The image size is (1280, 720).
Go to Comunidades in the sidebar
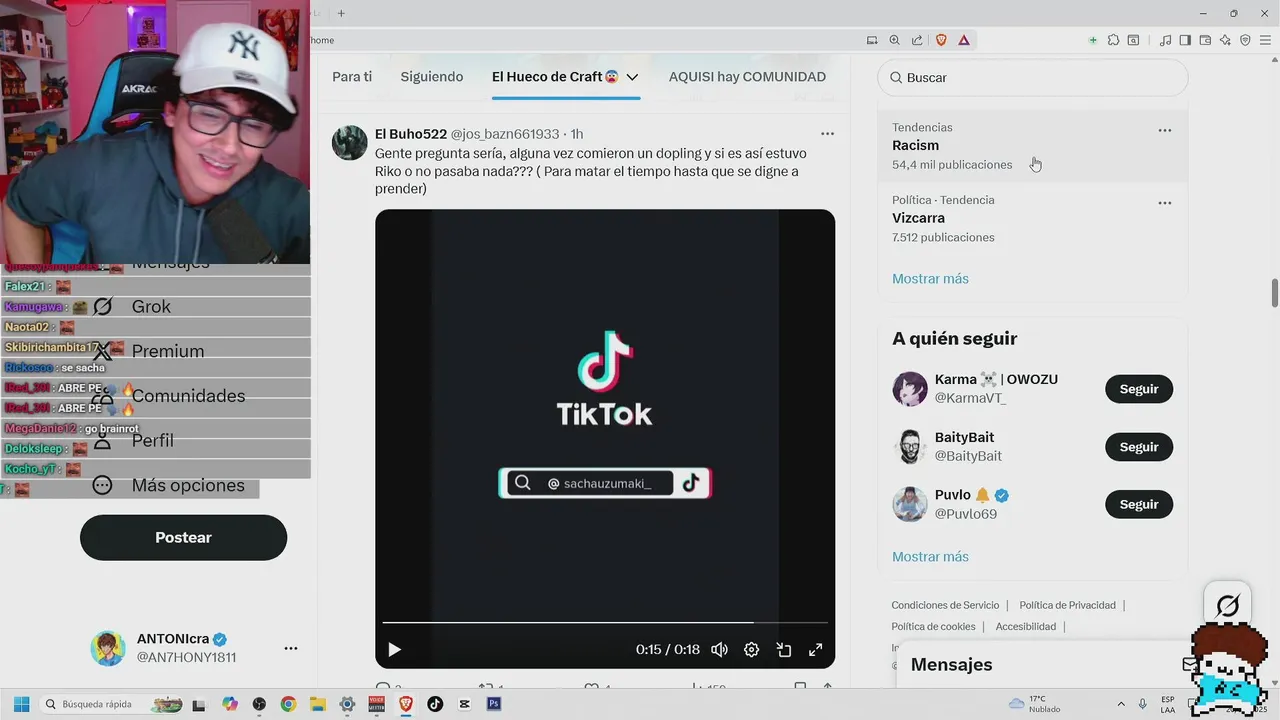click(x=168, y=396)
